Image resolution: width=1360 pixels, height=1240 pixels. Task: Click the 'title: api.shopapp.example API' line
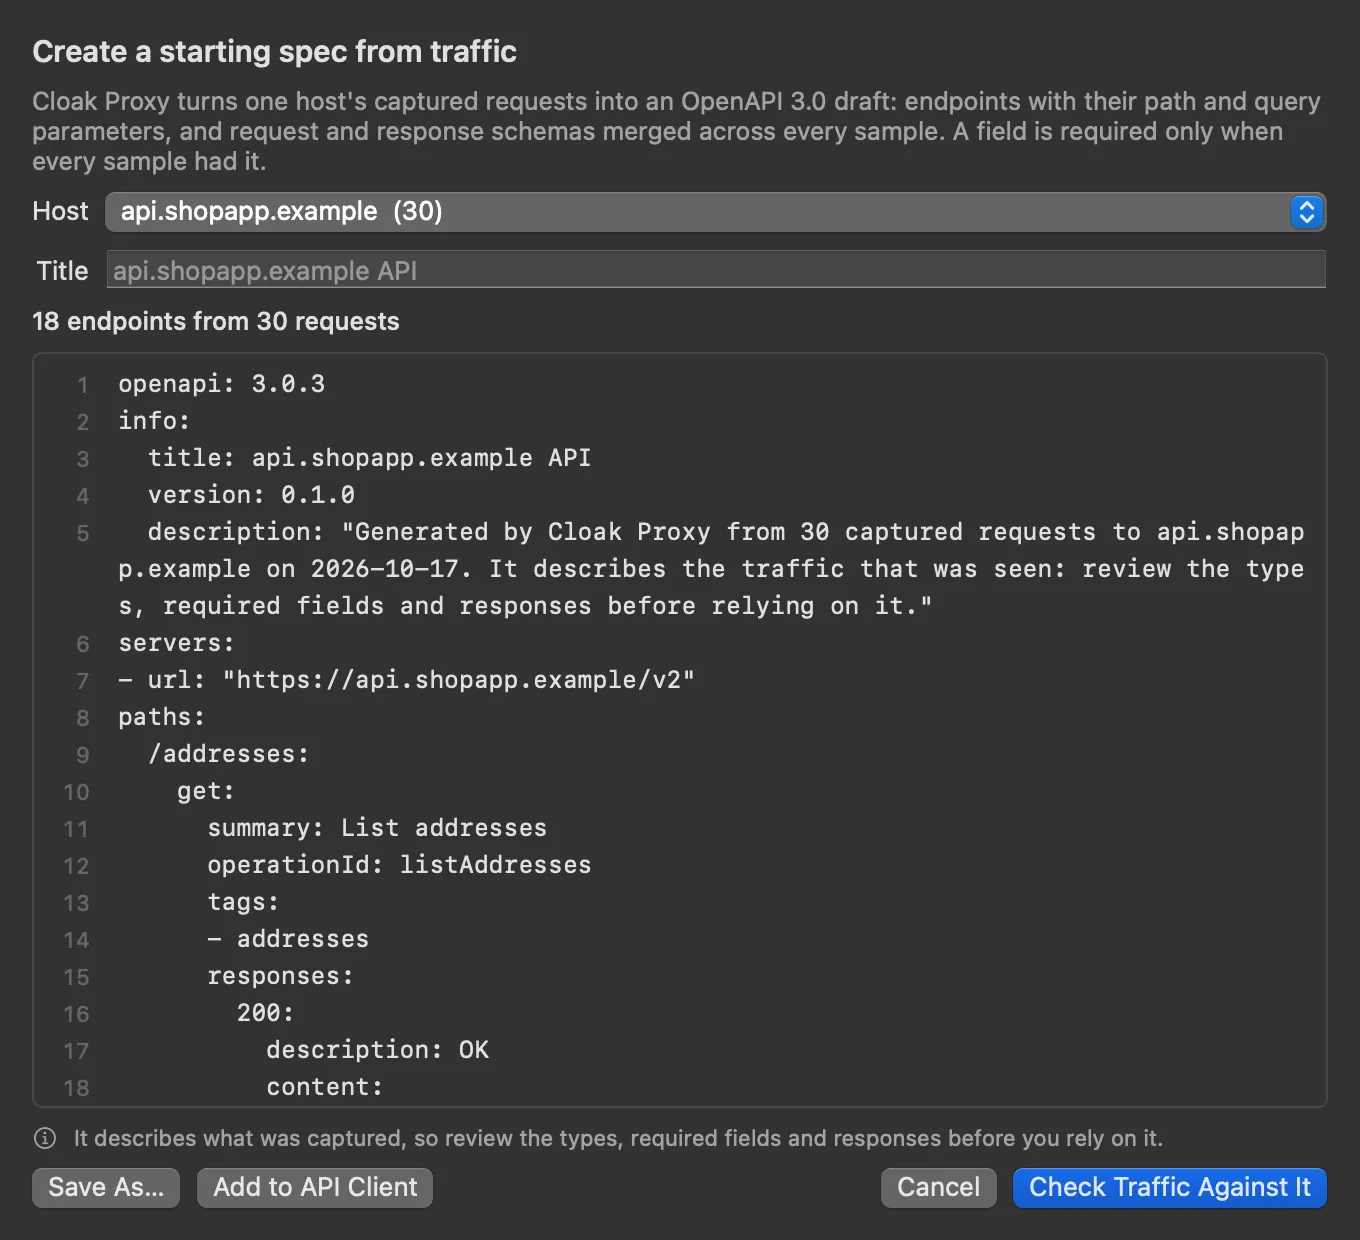(x=370, y=458)
